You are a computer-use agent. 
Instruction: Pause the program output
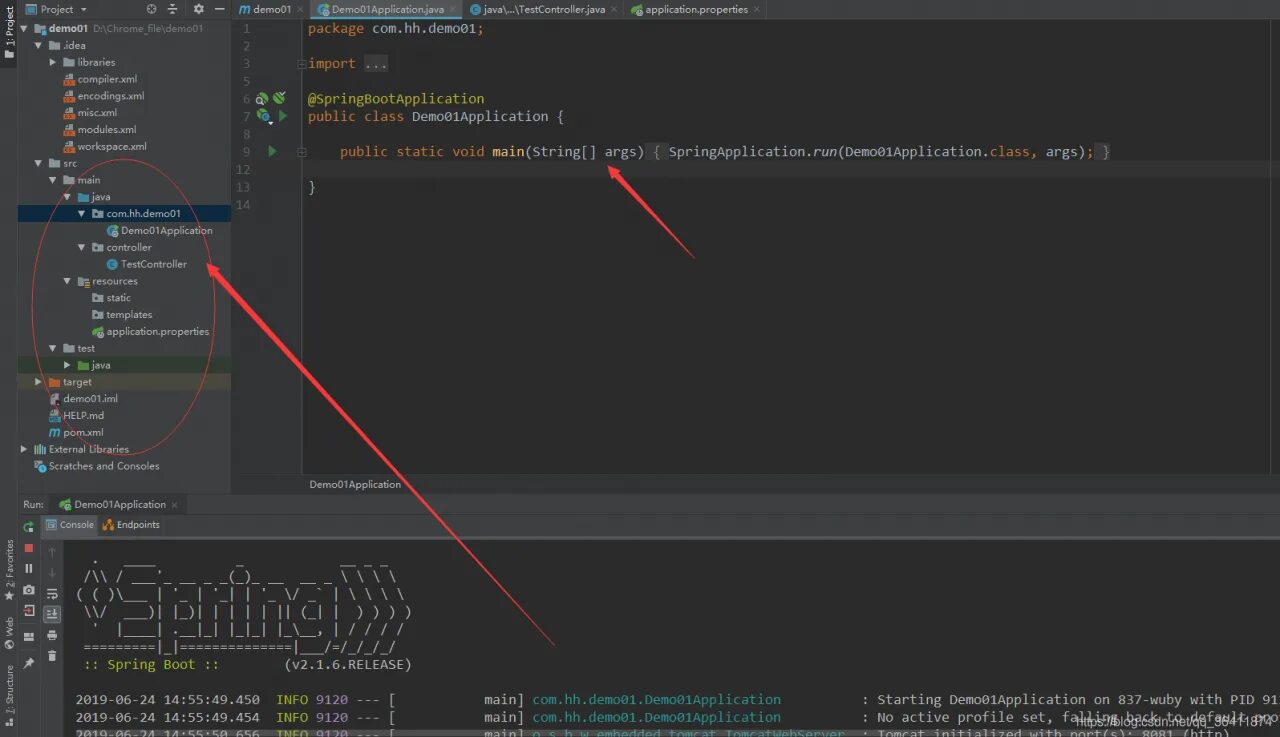click(29, 569)
